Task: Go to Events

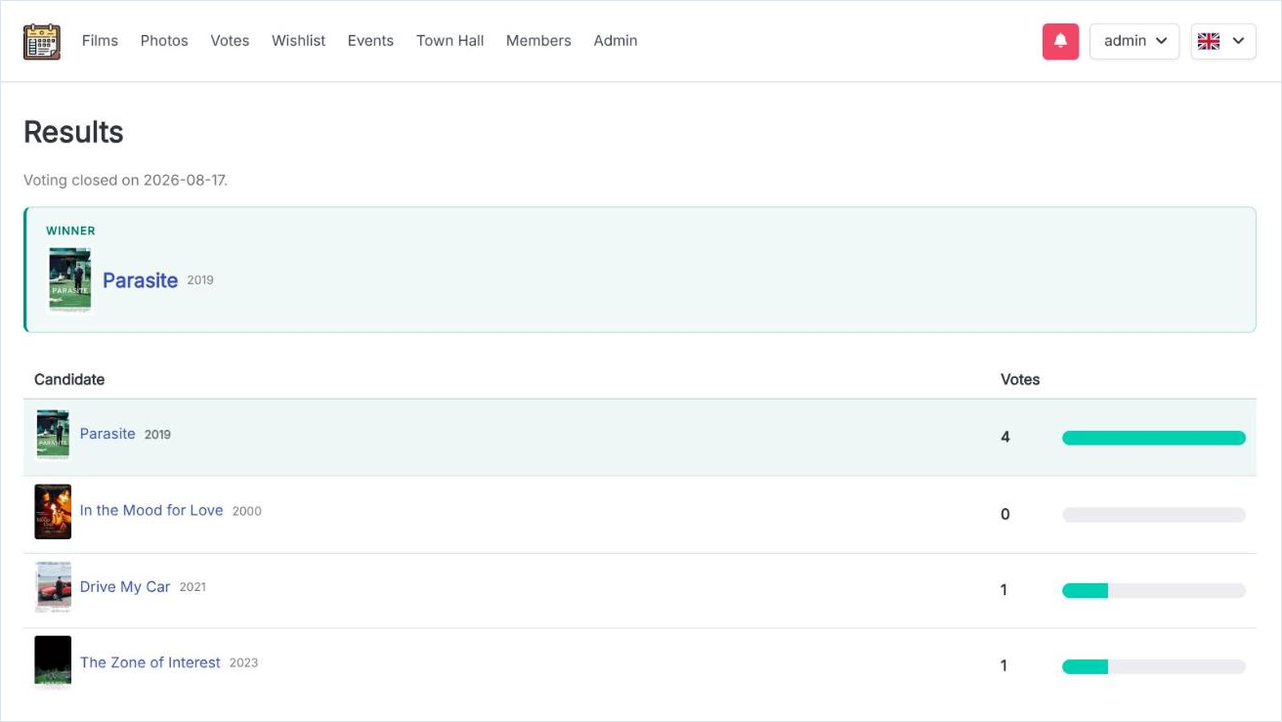Action: [370, 41]
